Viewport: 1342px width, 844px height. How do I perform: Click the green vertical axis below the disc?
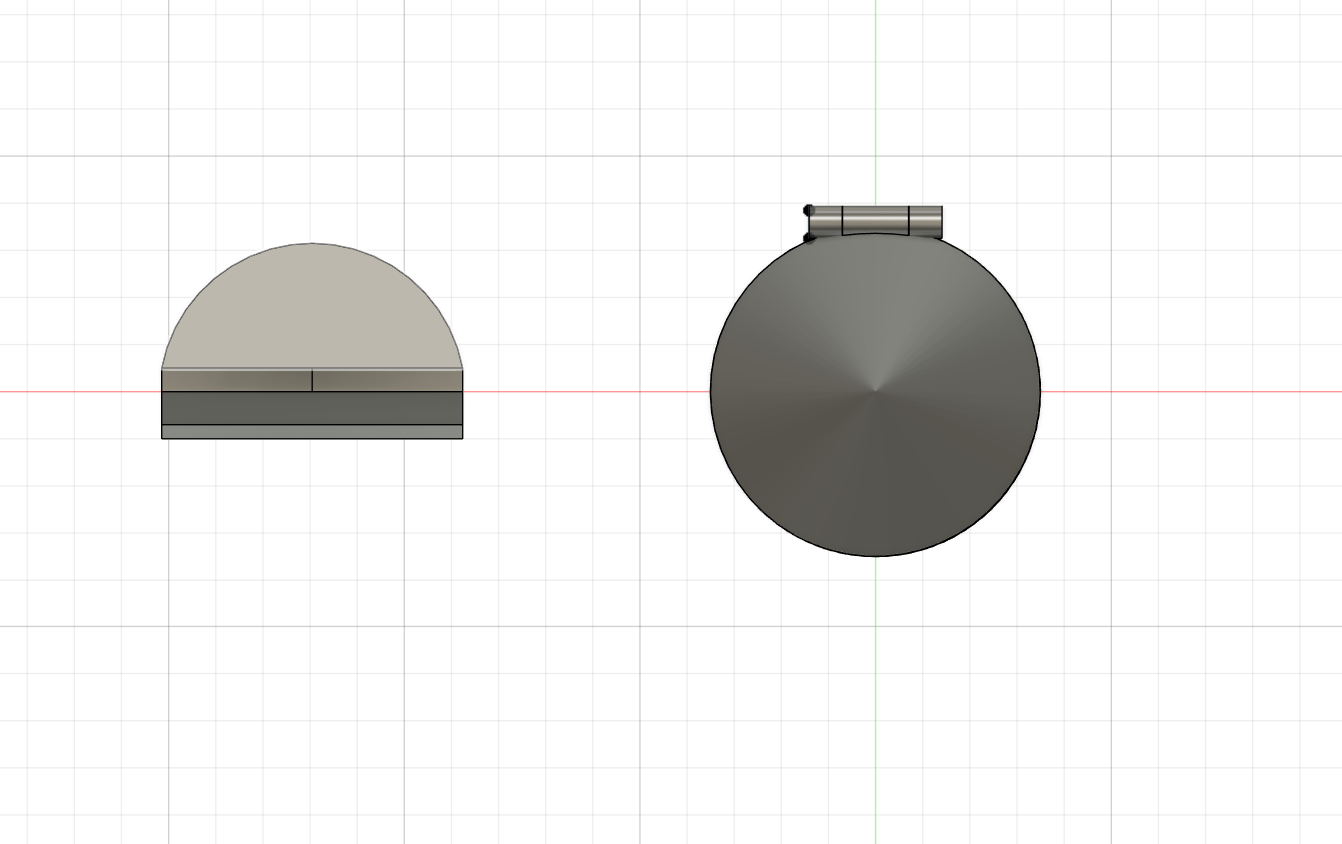(x=876, y=700)
